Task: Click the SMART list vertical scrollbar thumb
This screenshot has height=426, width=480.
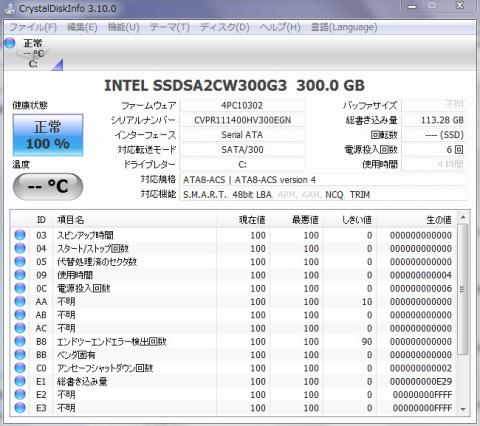Action: [x=463, y=289]
